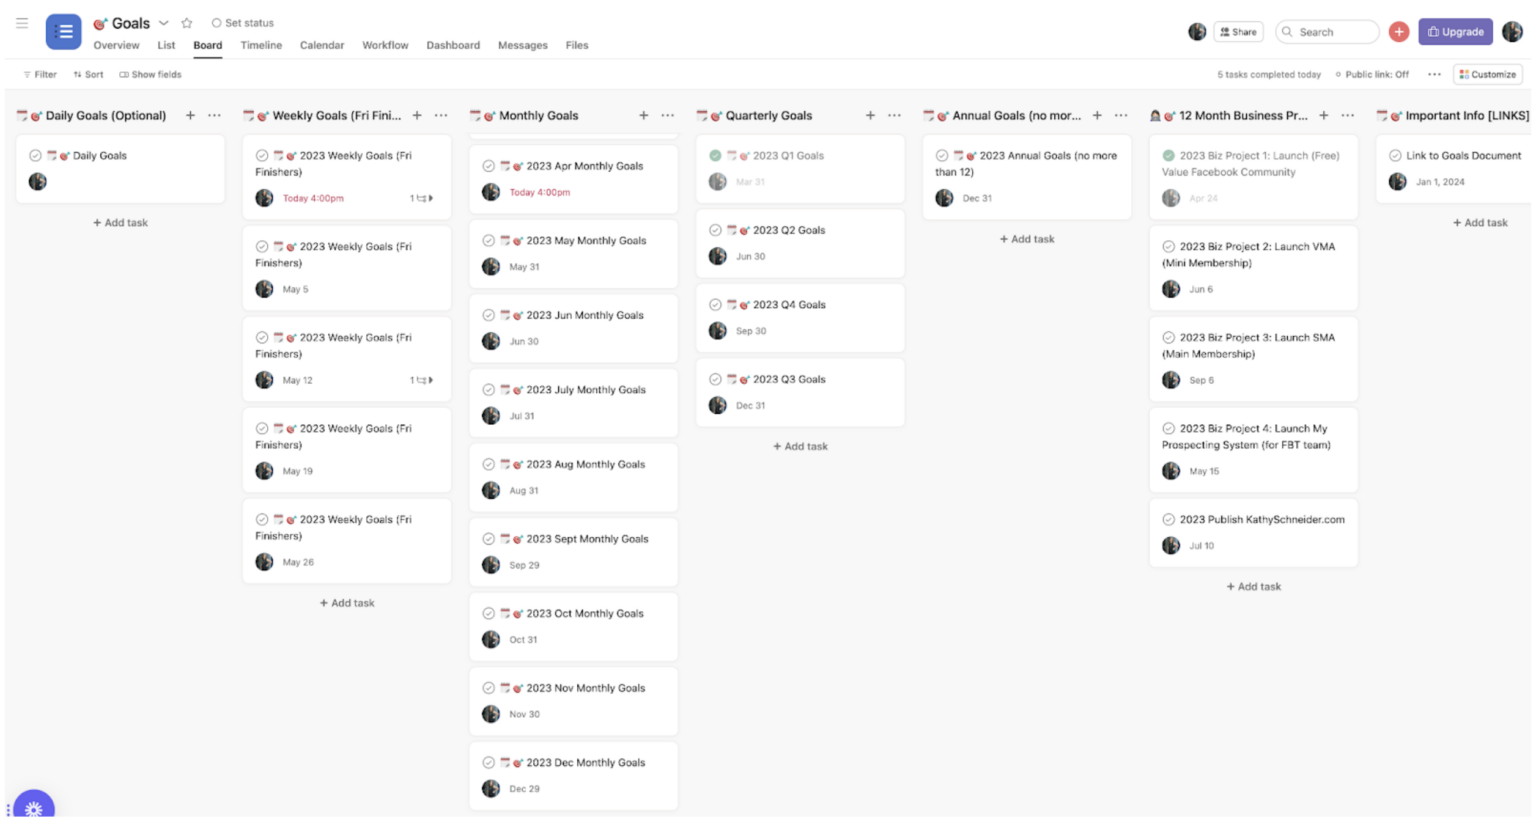
Task: Open the Sort options
Action: (88, 74)
